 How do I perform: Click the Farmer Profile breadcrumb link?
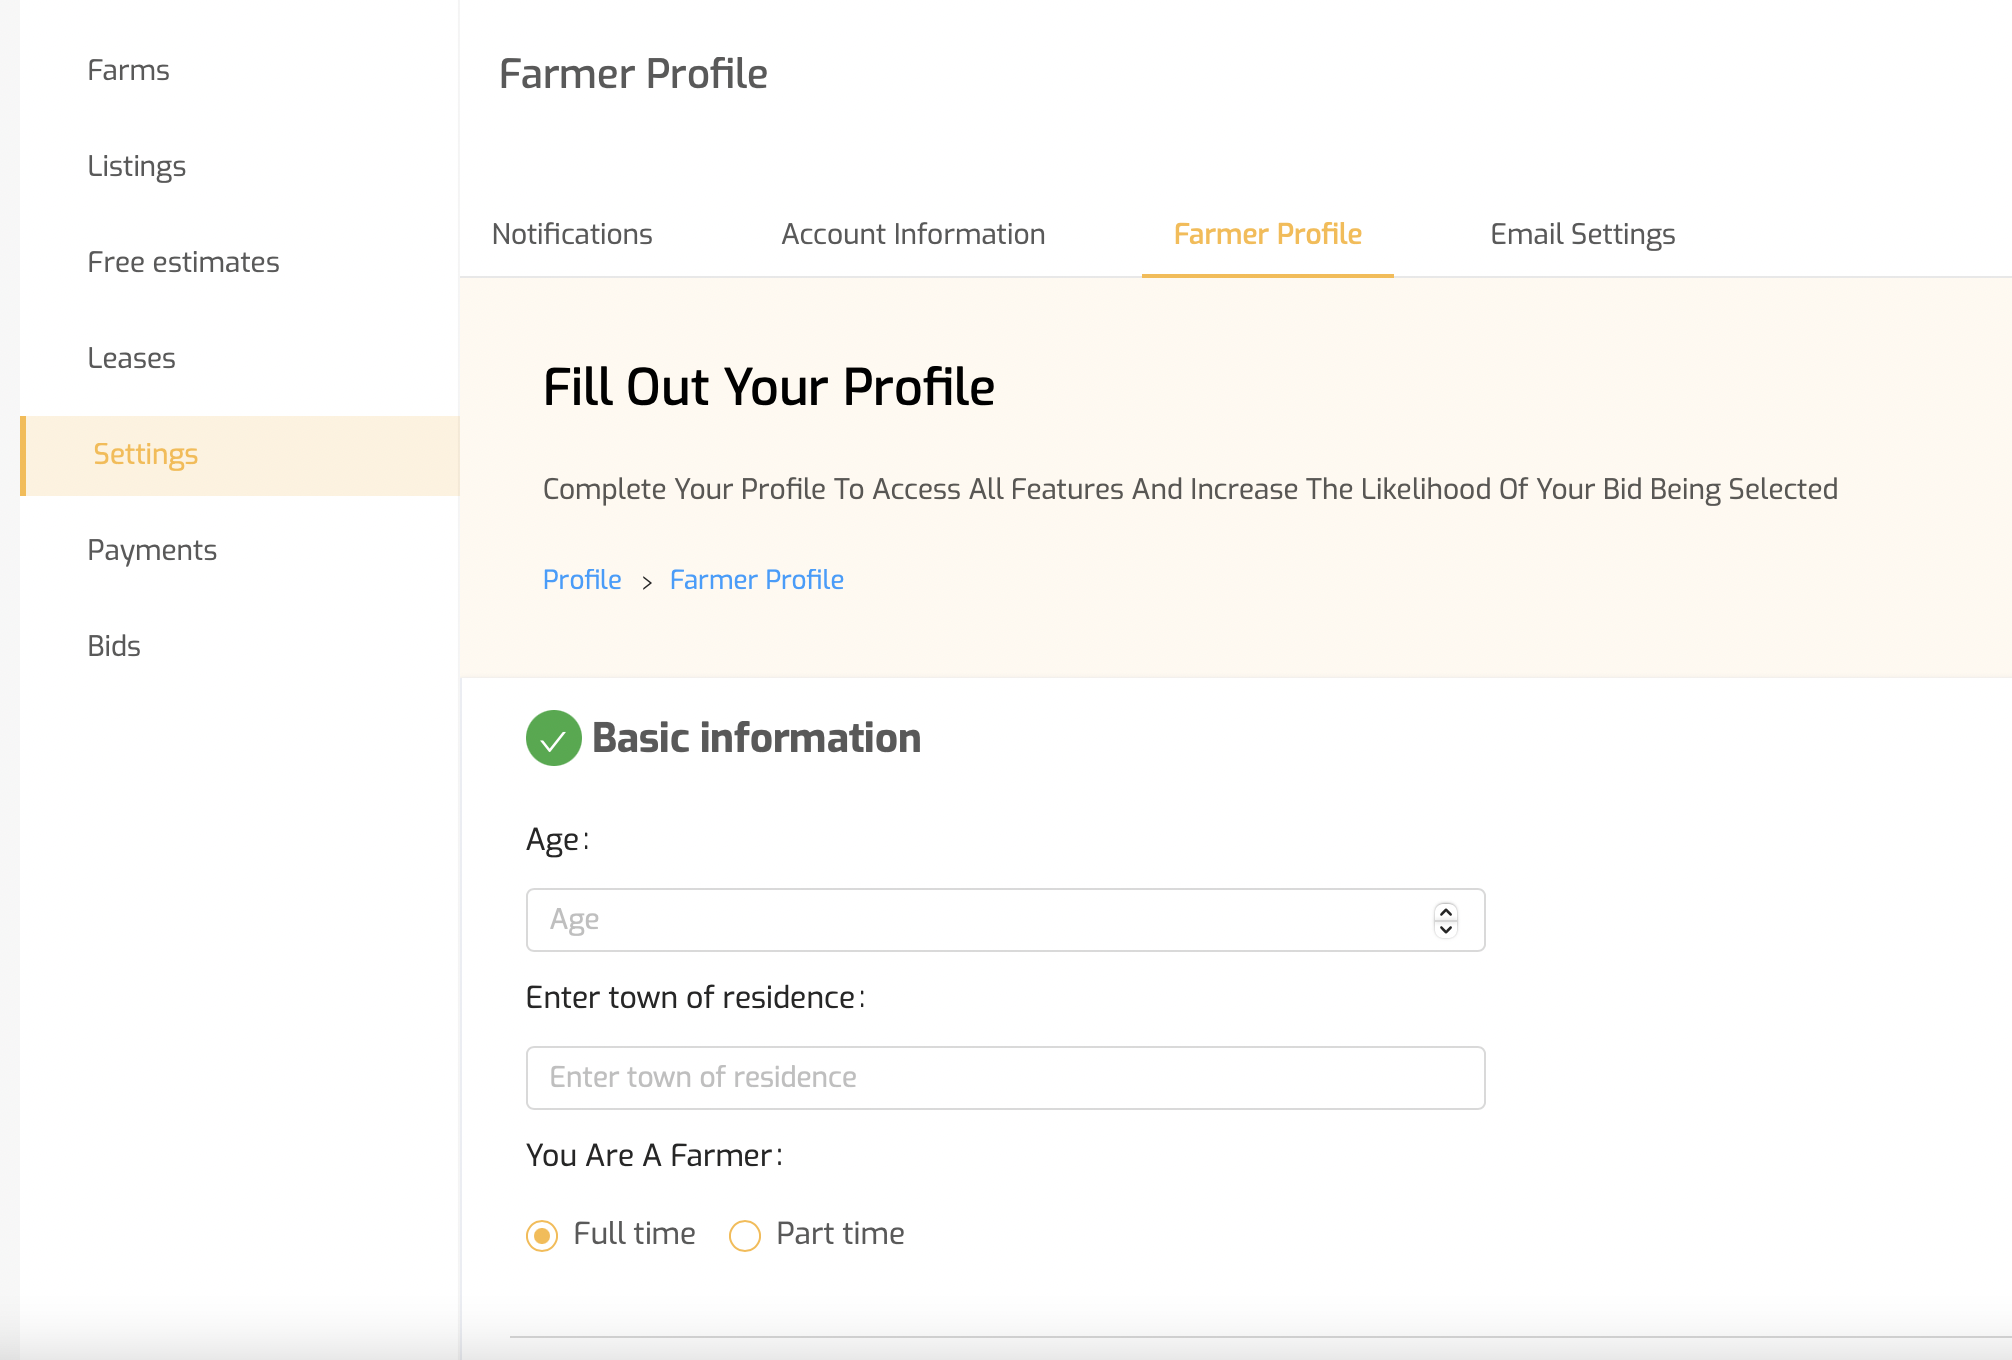point(757,580)
